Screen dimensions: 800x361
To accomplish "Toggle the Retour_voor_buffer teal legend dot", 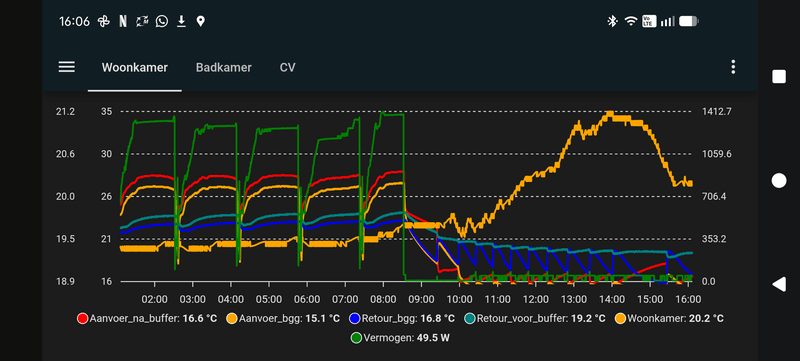I will (470, 319).
